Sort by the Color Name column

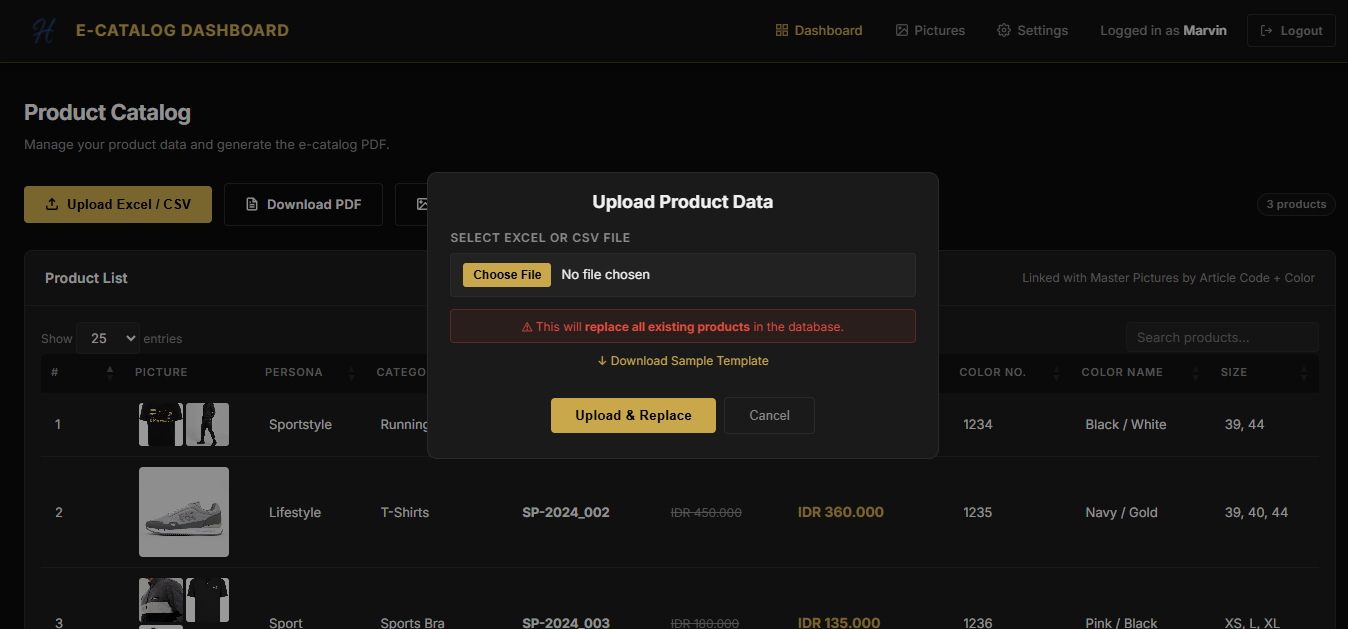[1139, 372]
